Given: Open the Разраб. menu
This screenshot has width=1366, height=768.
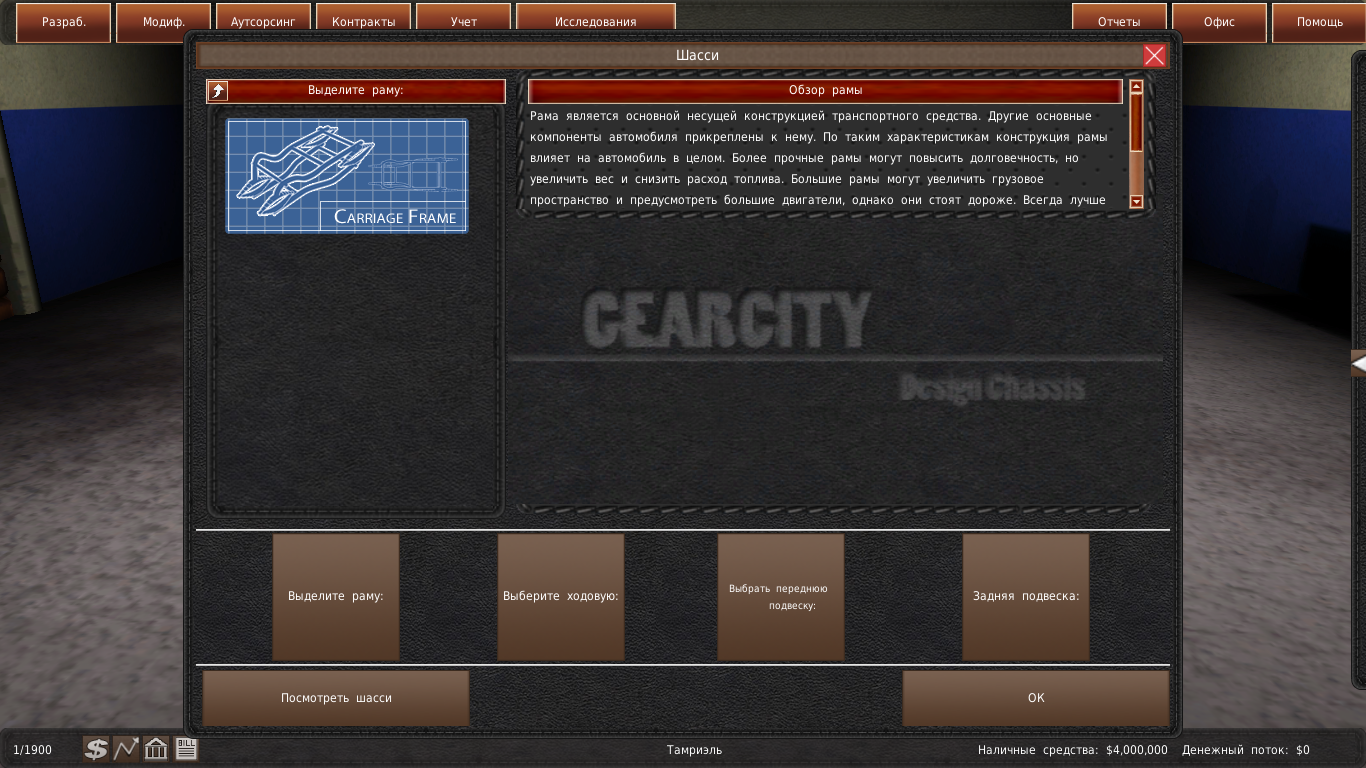Looking at the screenshot, I should pyautogui.click(x=64, y=22).
